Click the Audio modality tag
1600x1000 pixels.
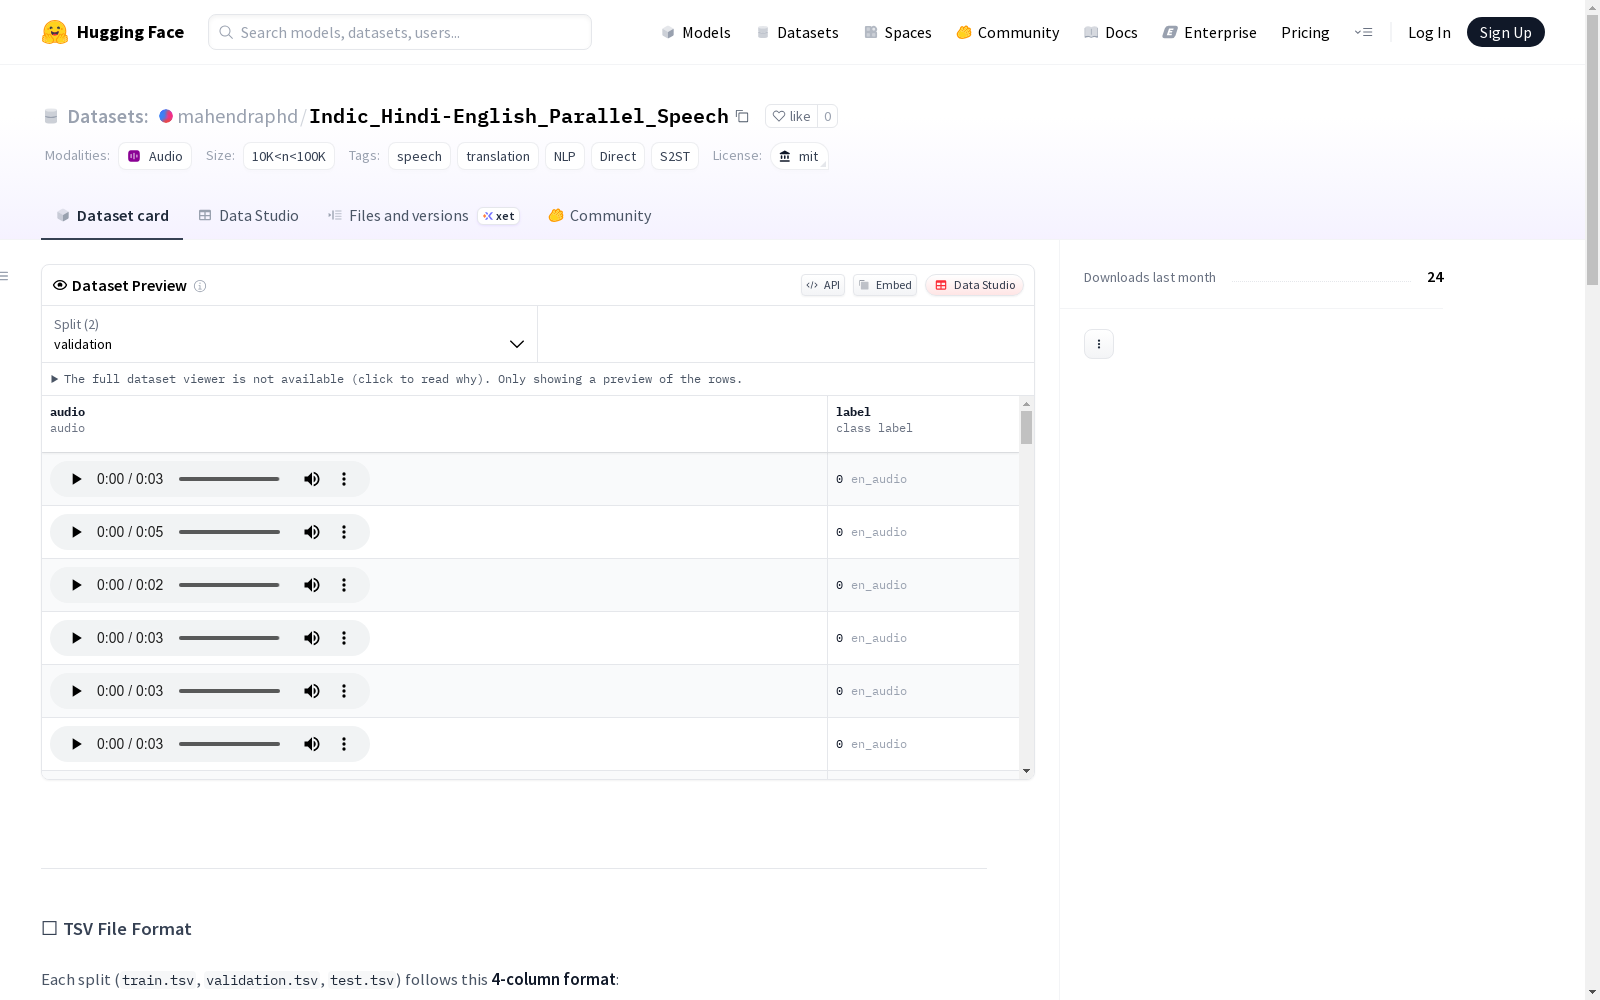click(x=155, y=156)
